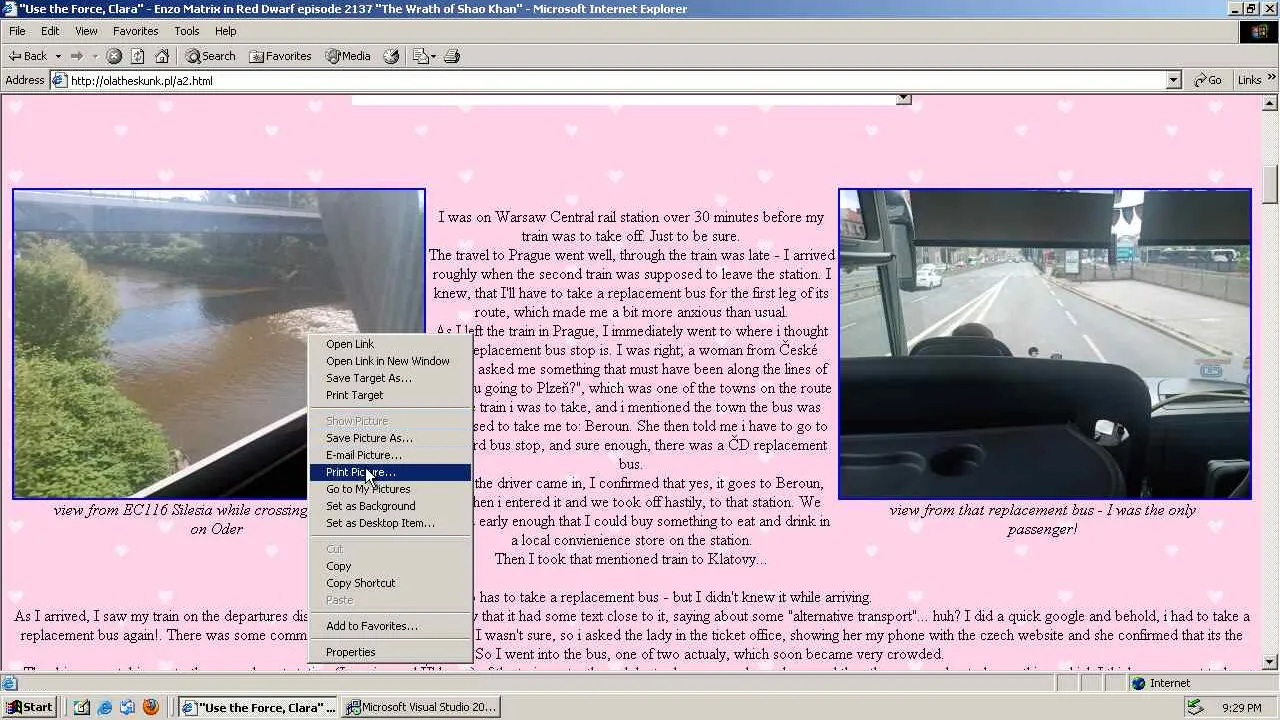
Task: Select Save Picture As... in context menu
Action: point(390,438)
